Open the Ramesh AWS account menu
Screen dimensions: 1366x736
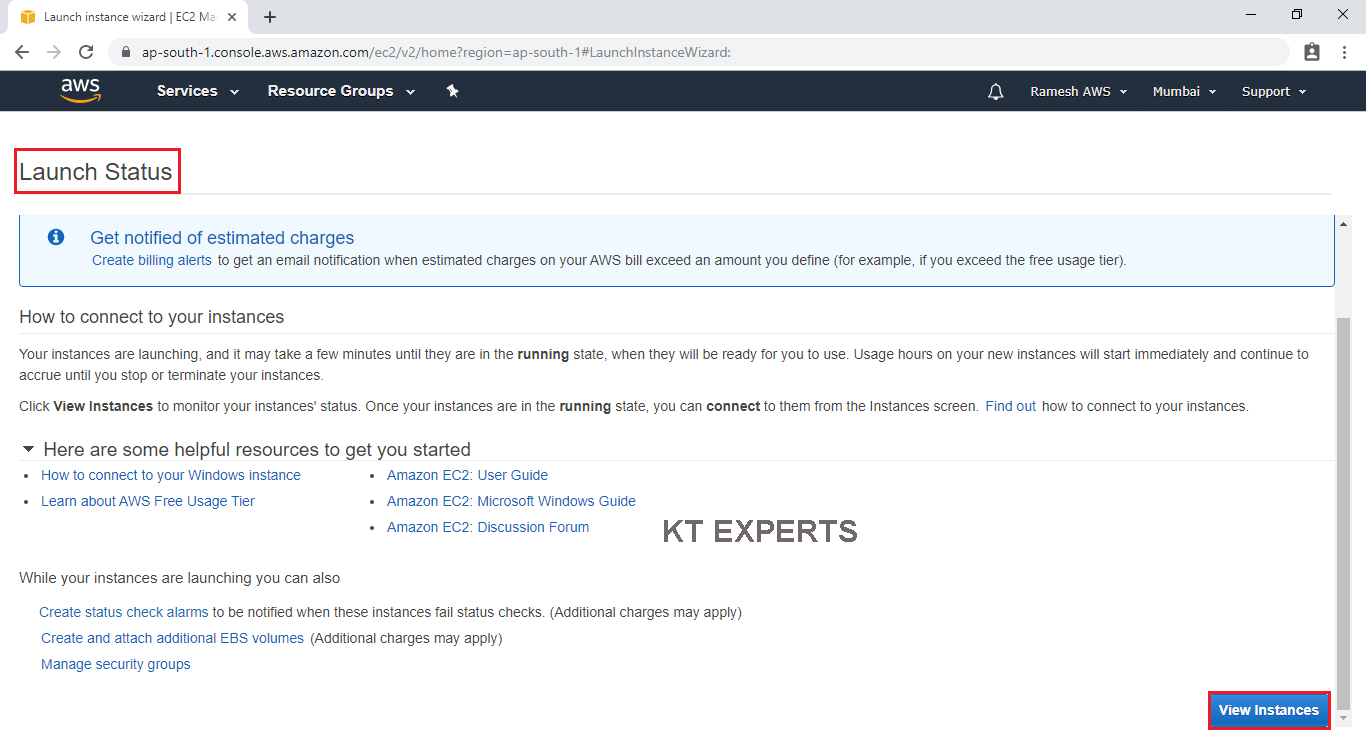pyautogui.click(x=1078, y=92)
